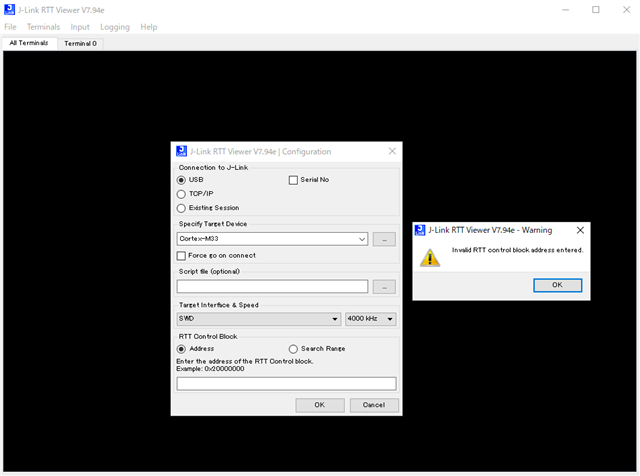Select the Existing Session radio button
The height and width of the screenshot is (476, 640).
click(181, 208)
